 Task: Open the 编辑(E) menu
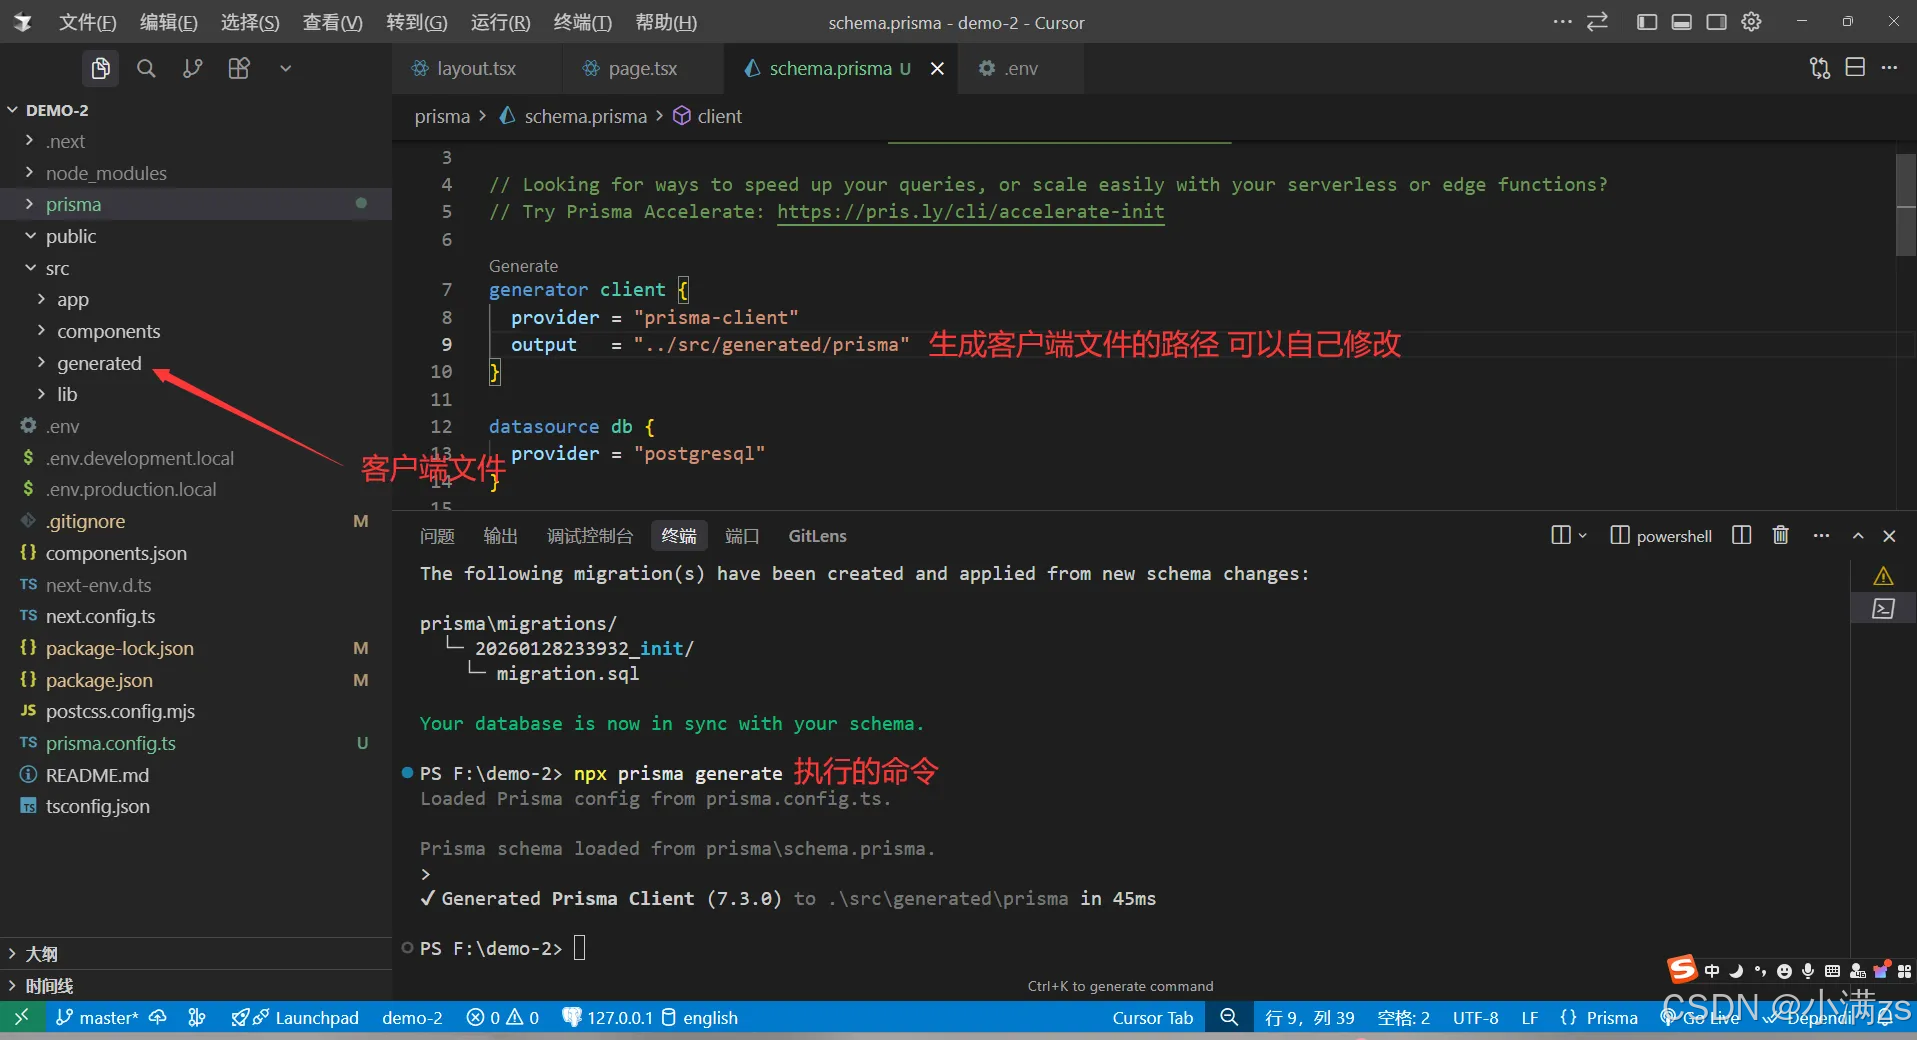tap(168, 22)
